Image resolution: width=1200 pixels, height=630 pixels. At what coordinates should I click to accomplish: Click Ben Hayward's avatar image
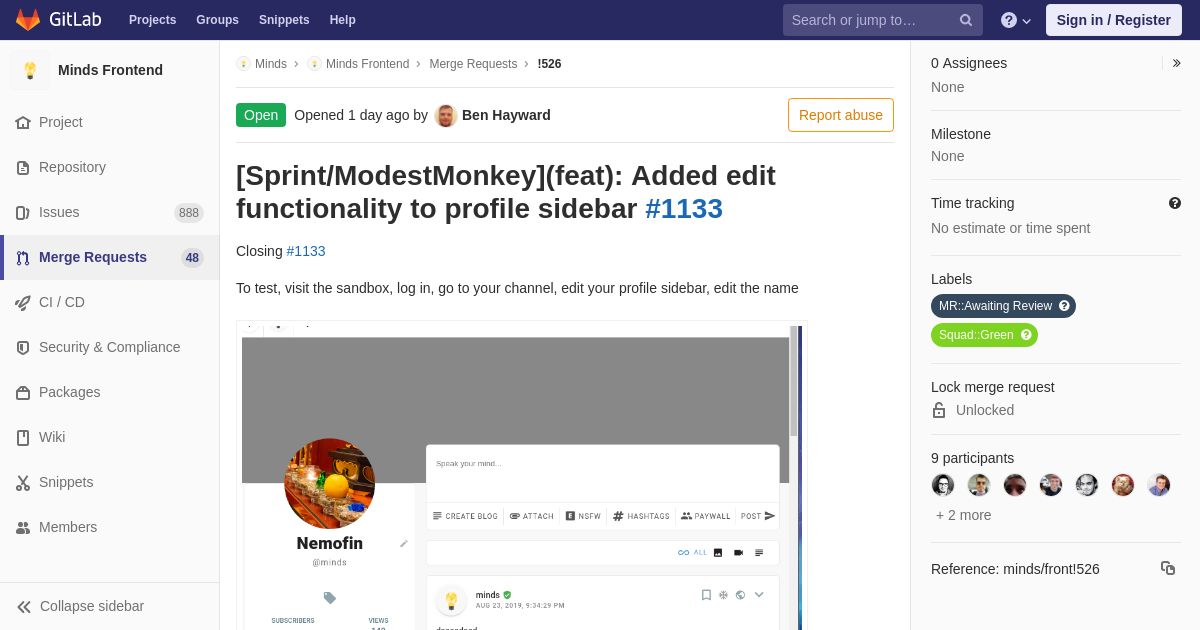tap(446, 115)
